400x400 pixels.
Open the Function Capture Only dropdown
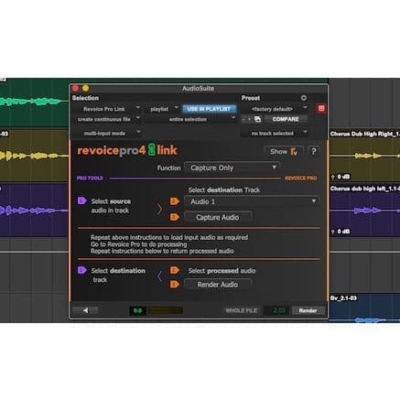(232, 168)
